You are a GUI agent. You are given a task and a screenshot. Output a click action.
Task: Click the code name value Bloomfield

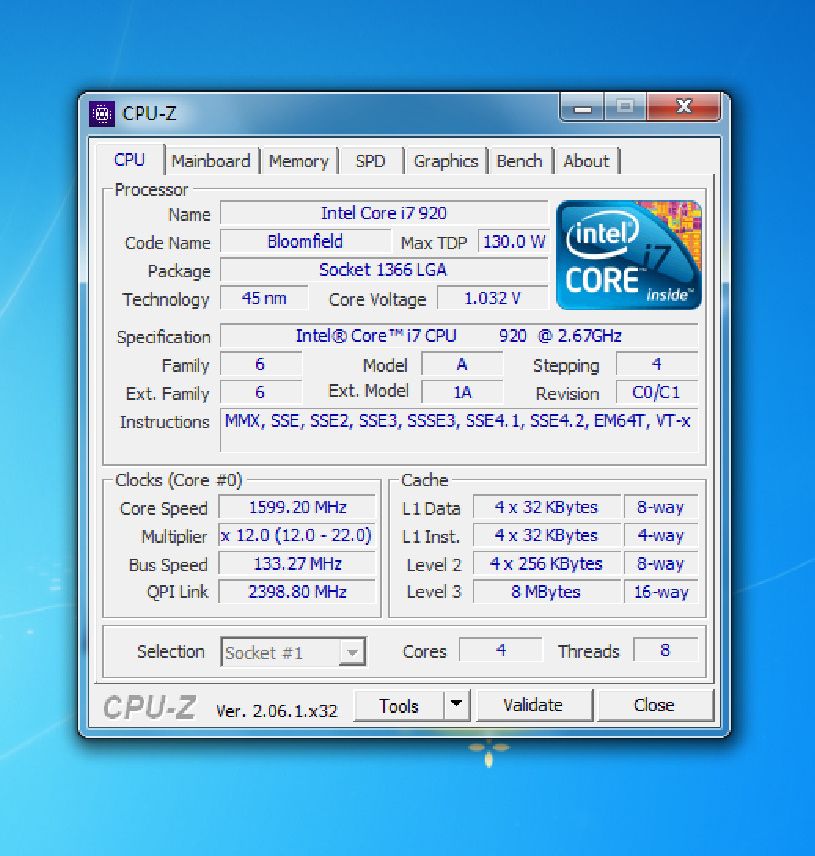click(305, 241)
